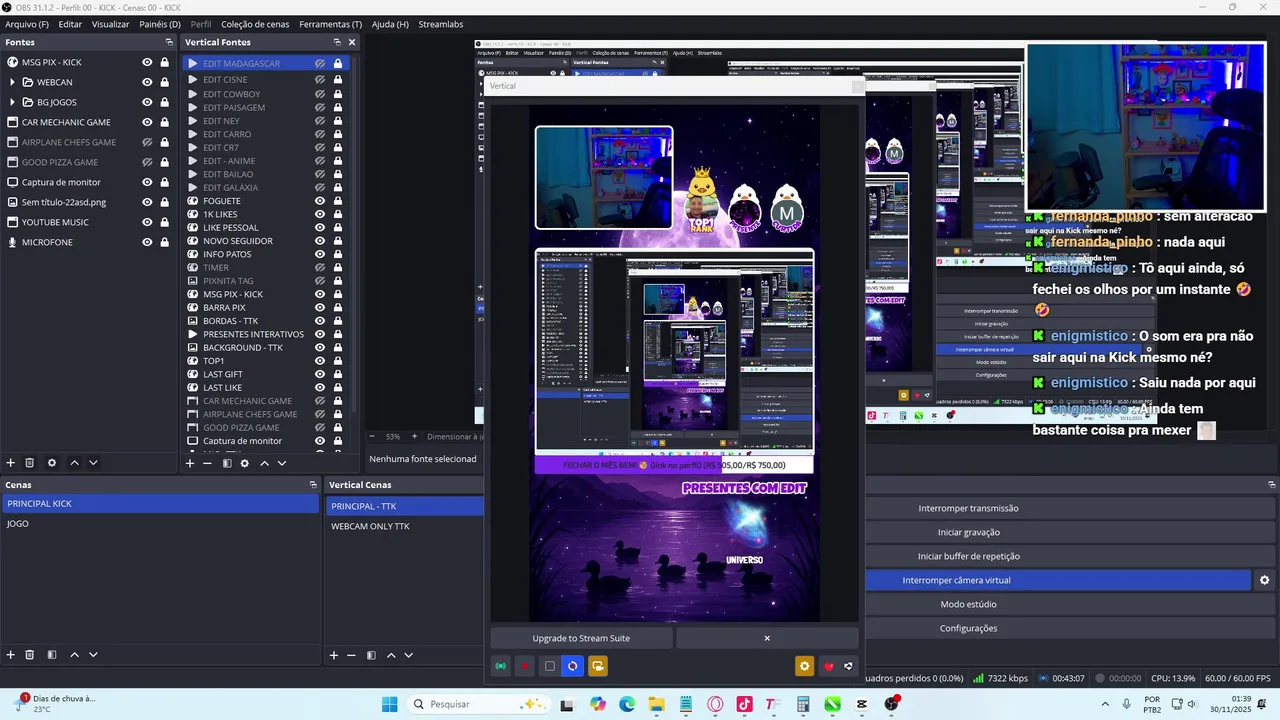Undock the Fontes panel via float icon
Viewport: 1280px width, 720px height.
(169, 42)
